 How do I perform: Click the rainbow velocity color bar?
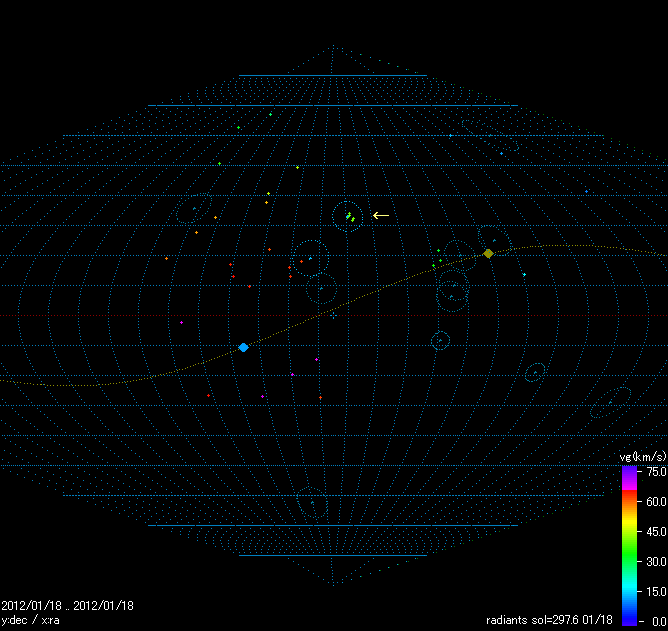pos(629,546)
